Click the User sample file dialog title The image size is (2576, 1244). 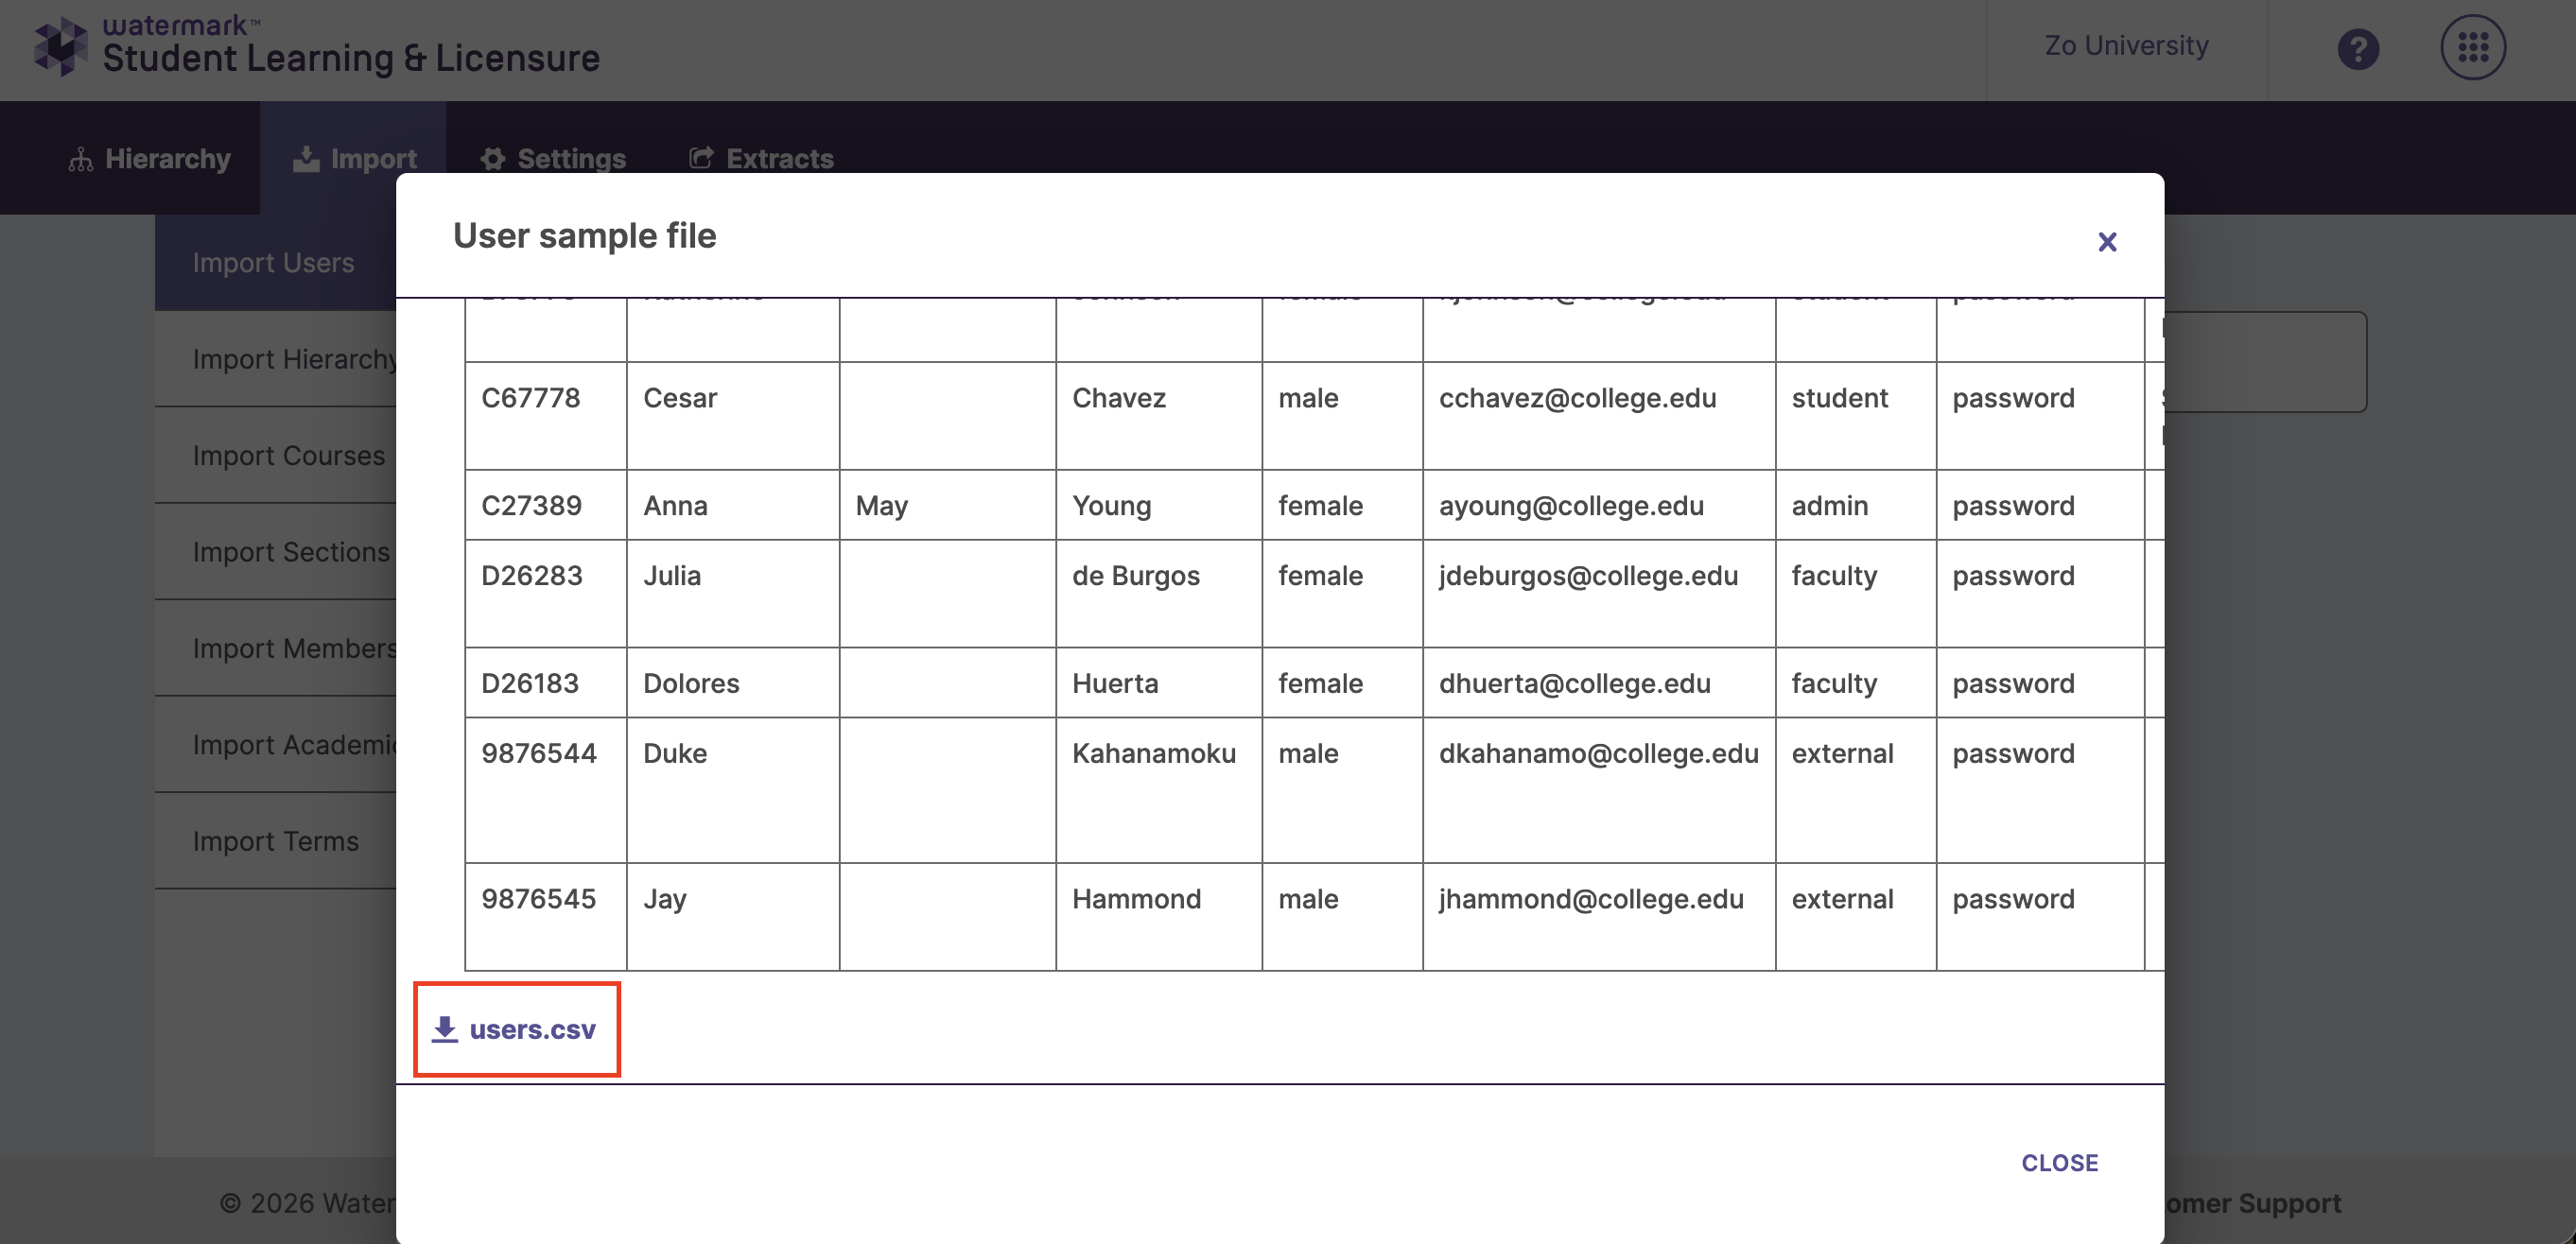coord(584,236)
